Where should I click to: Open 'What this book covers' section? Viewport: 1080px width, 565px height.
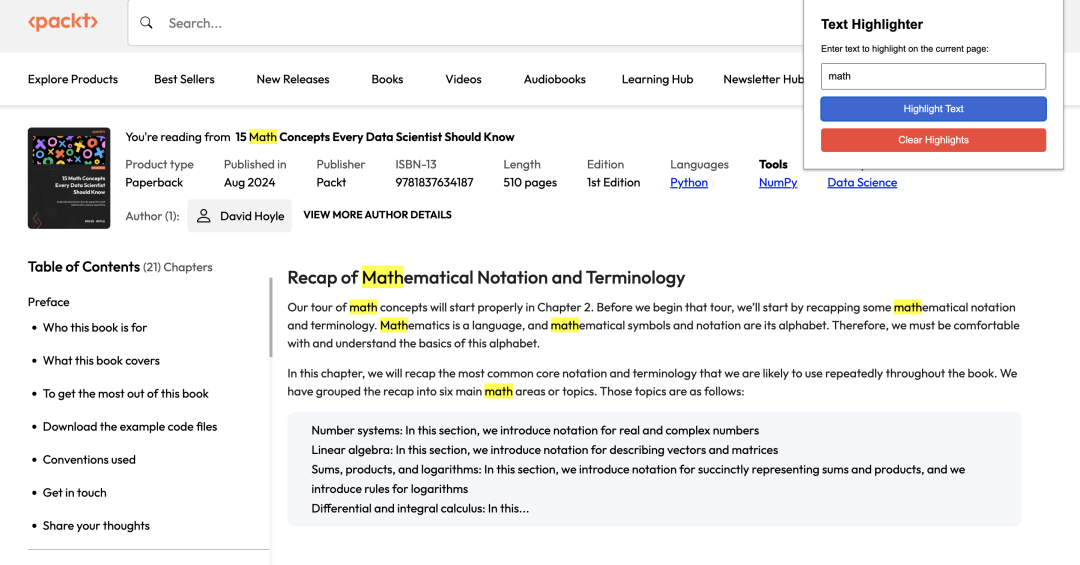pos(101,360)
